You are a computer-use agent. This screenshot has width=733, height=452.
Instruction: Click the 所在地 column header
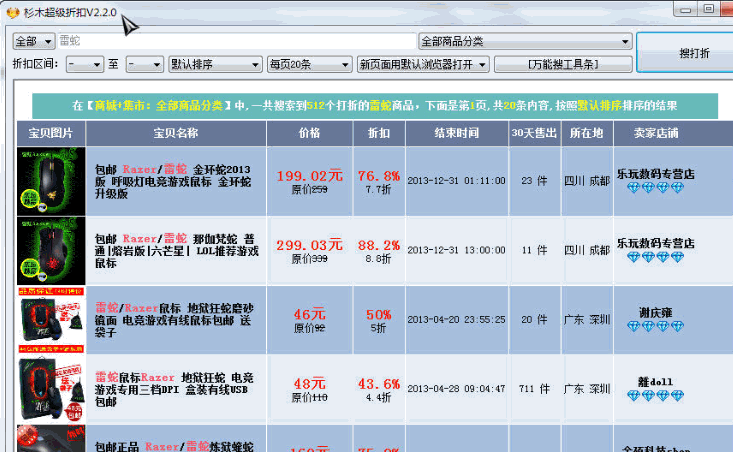[587, 133]
